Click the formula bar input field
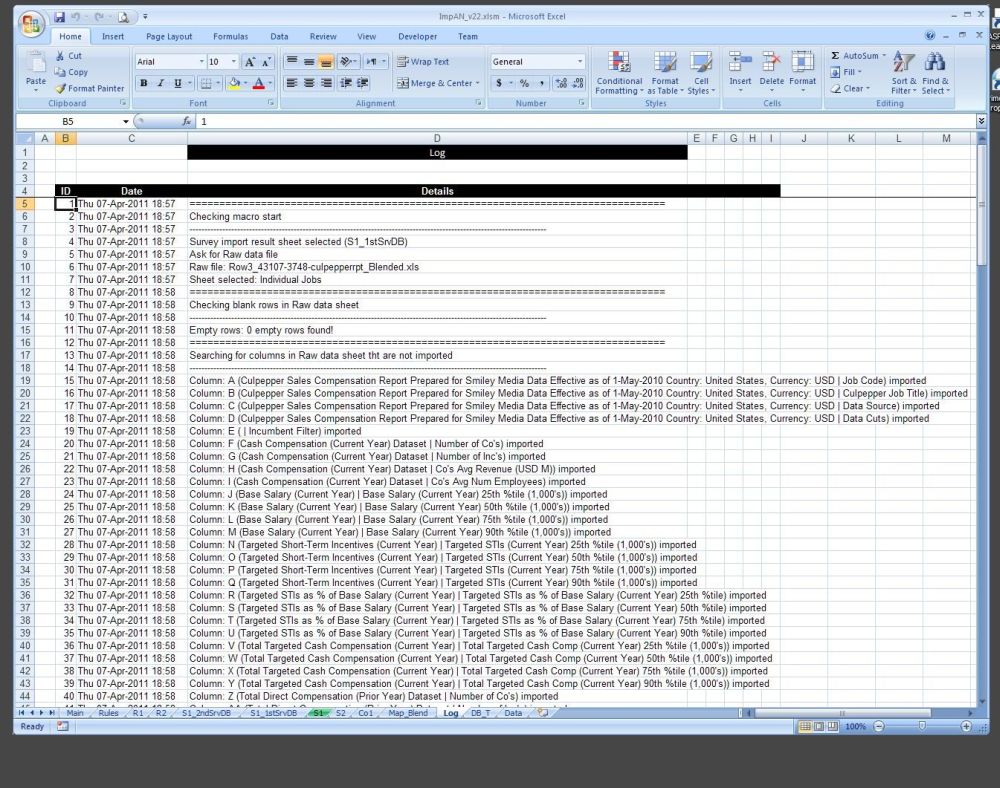 [x=580, y=121]
